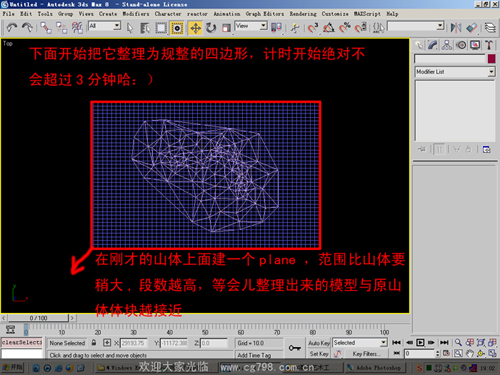Open the Layer Manager icon
The image size is (500, 375).
pyautogui.click(x=490, y=28)
